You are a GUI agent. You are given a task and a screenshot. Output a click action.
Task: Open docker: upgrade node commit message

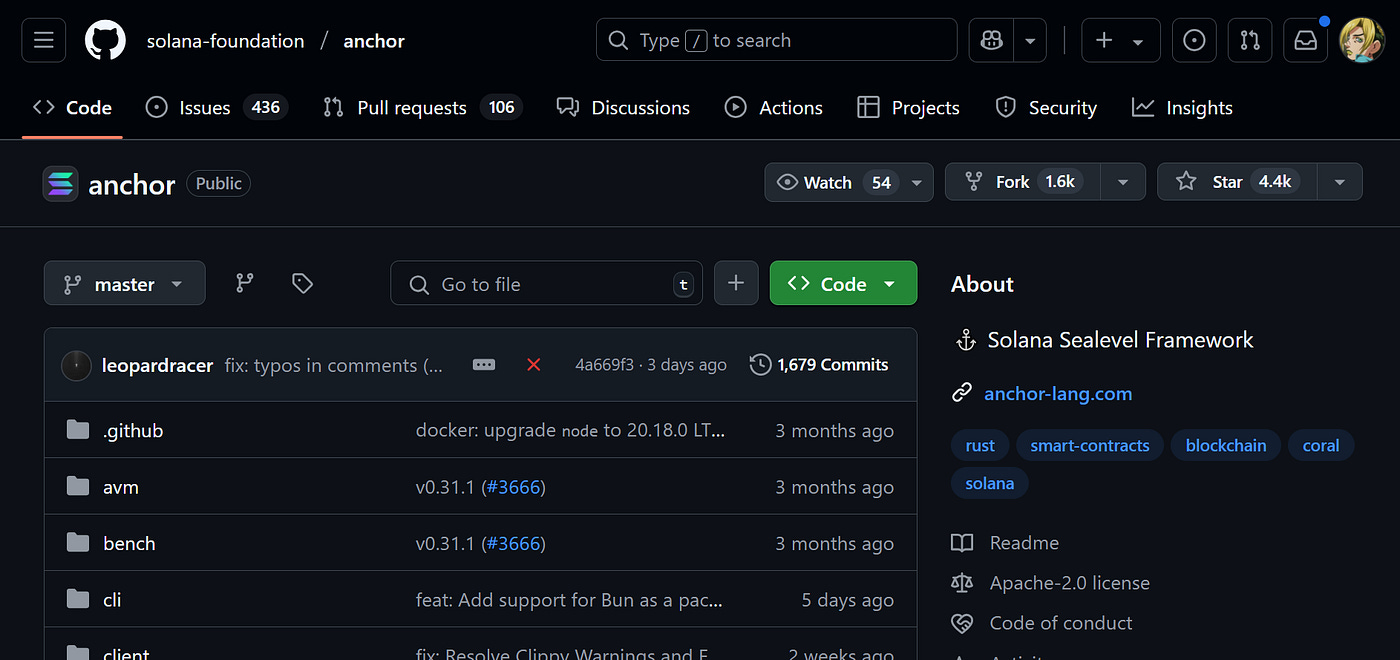coord(570,431)
